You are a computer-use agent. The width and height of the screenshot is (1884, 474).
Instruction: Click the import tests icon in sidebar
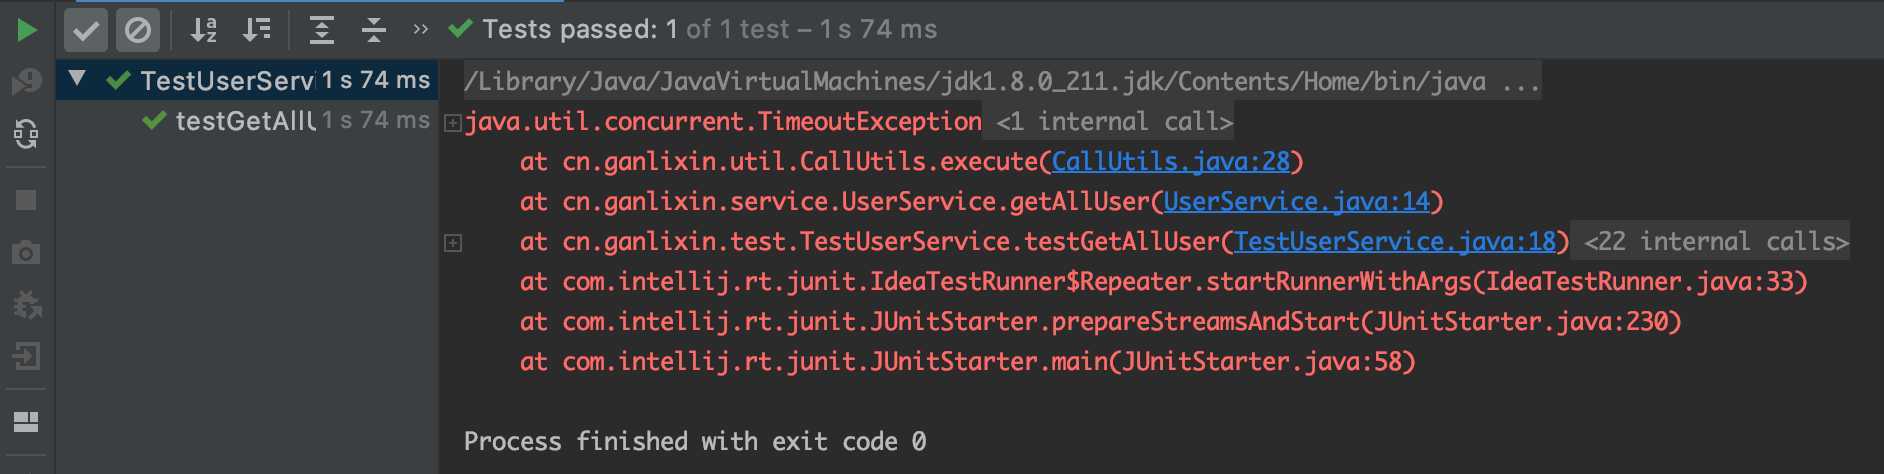27,356
